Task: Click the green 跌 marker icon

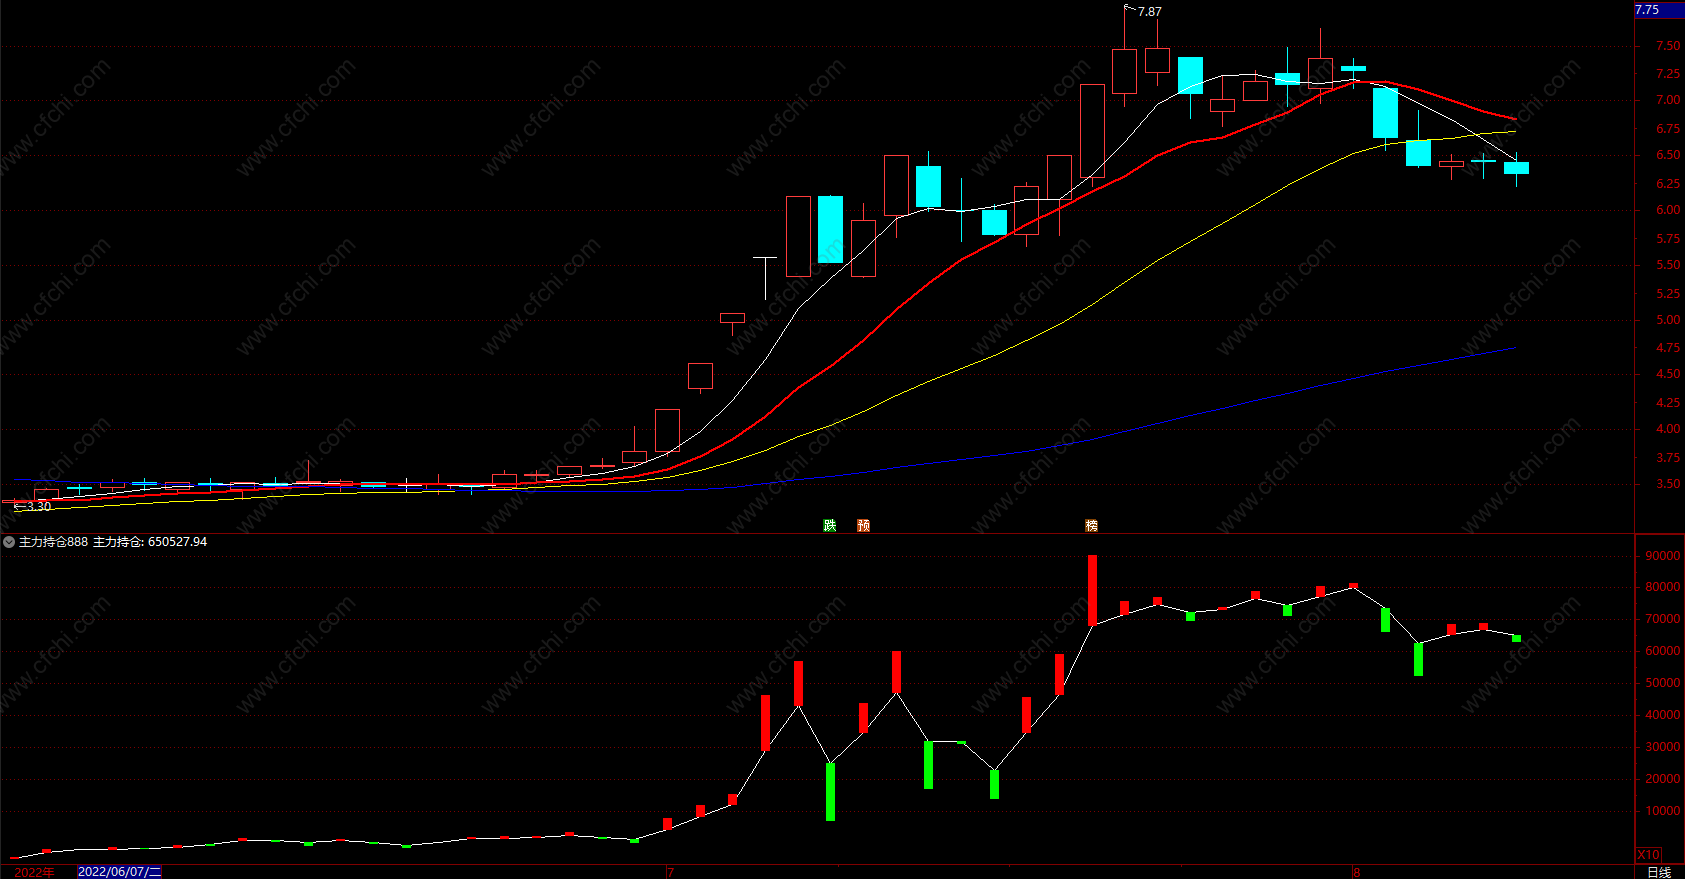Action: (x=830, y=525)
